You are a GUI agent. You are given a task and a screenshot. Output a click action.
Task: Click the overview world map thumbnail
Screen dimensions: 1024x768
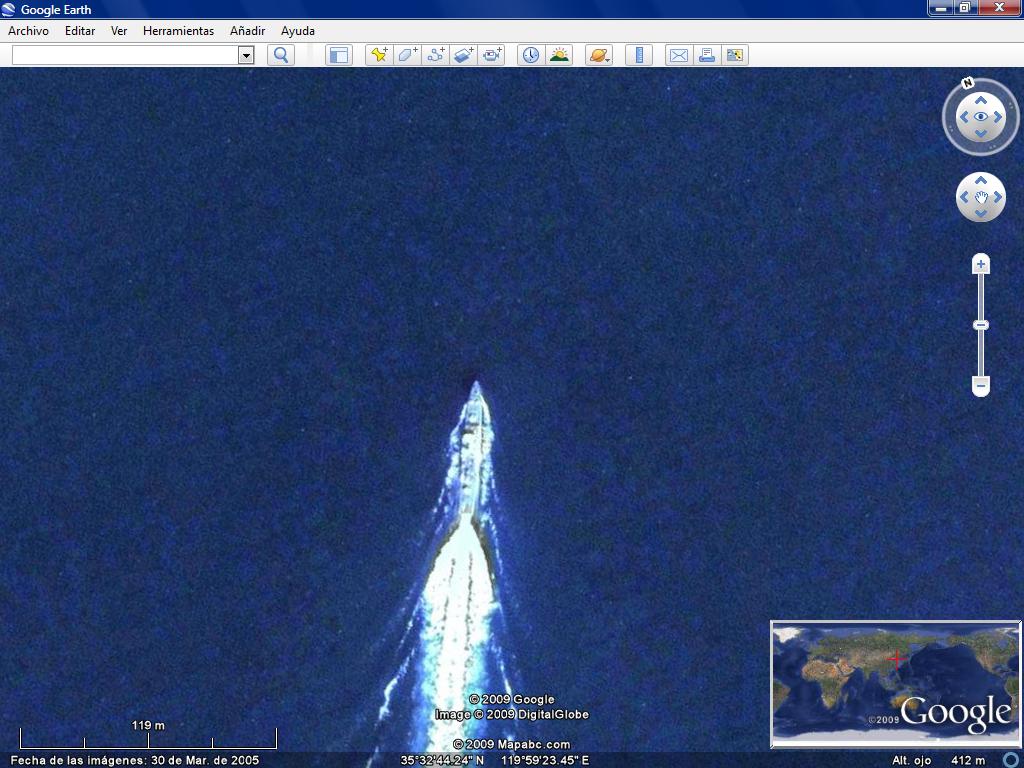click(895, 684)
